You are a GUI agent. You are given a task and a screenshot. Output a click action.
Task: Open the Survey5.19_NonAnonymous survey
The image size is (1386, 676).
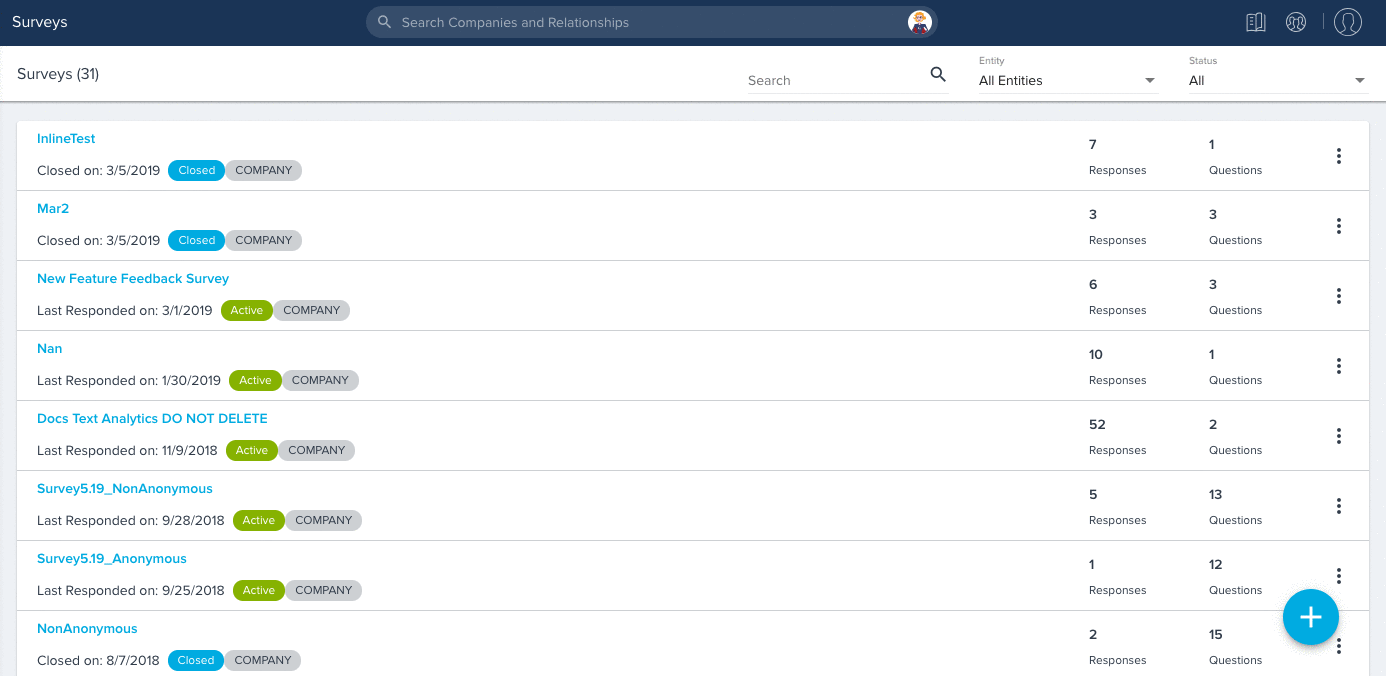(125, 489)
